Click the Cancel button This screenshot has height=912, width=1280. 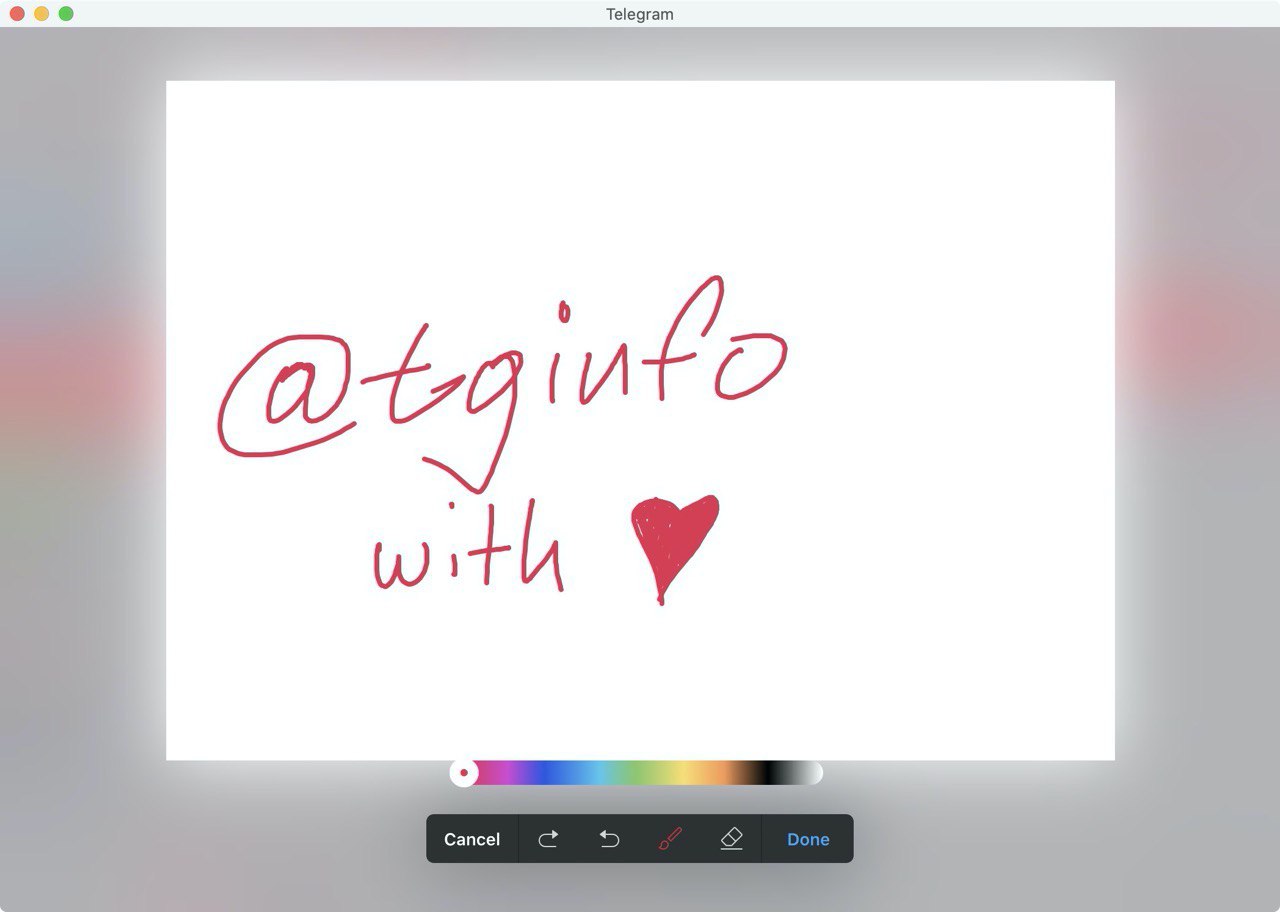(472, 839)
